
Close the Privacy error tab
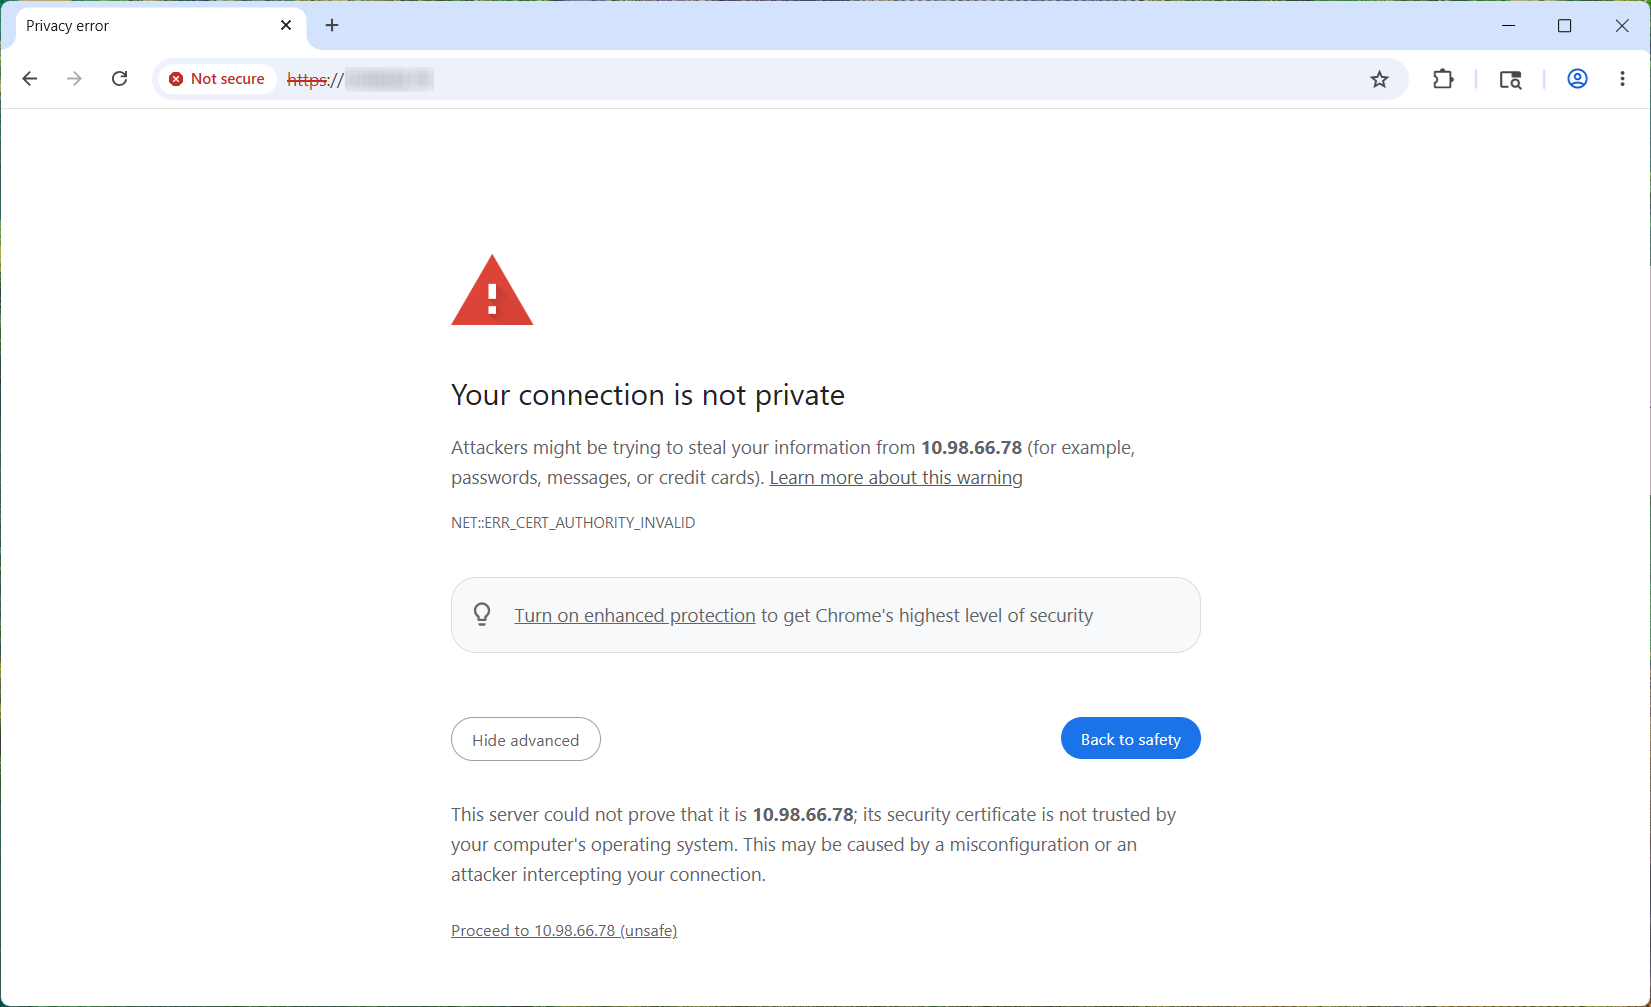point(286,26)
